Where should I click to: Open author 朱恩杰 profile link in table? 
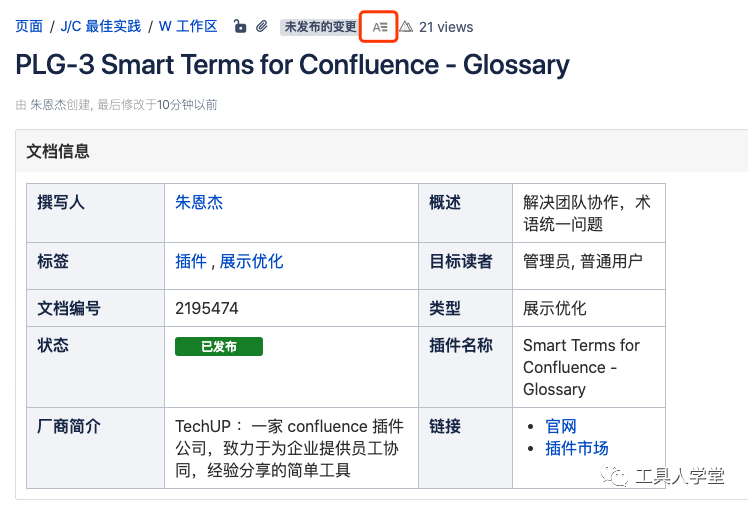(x=199, y=202)
